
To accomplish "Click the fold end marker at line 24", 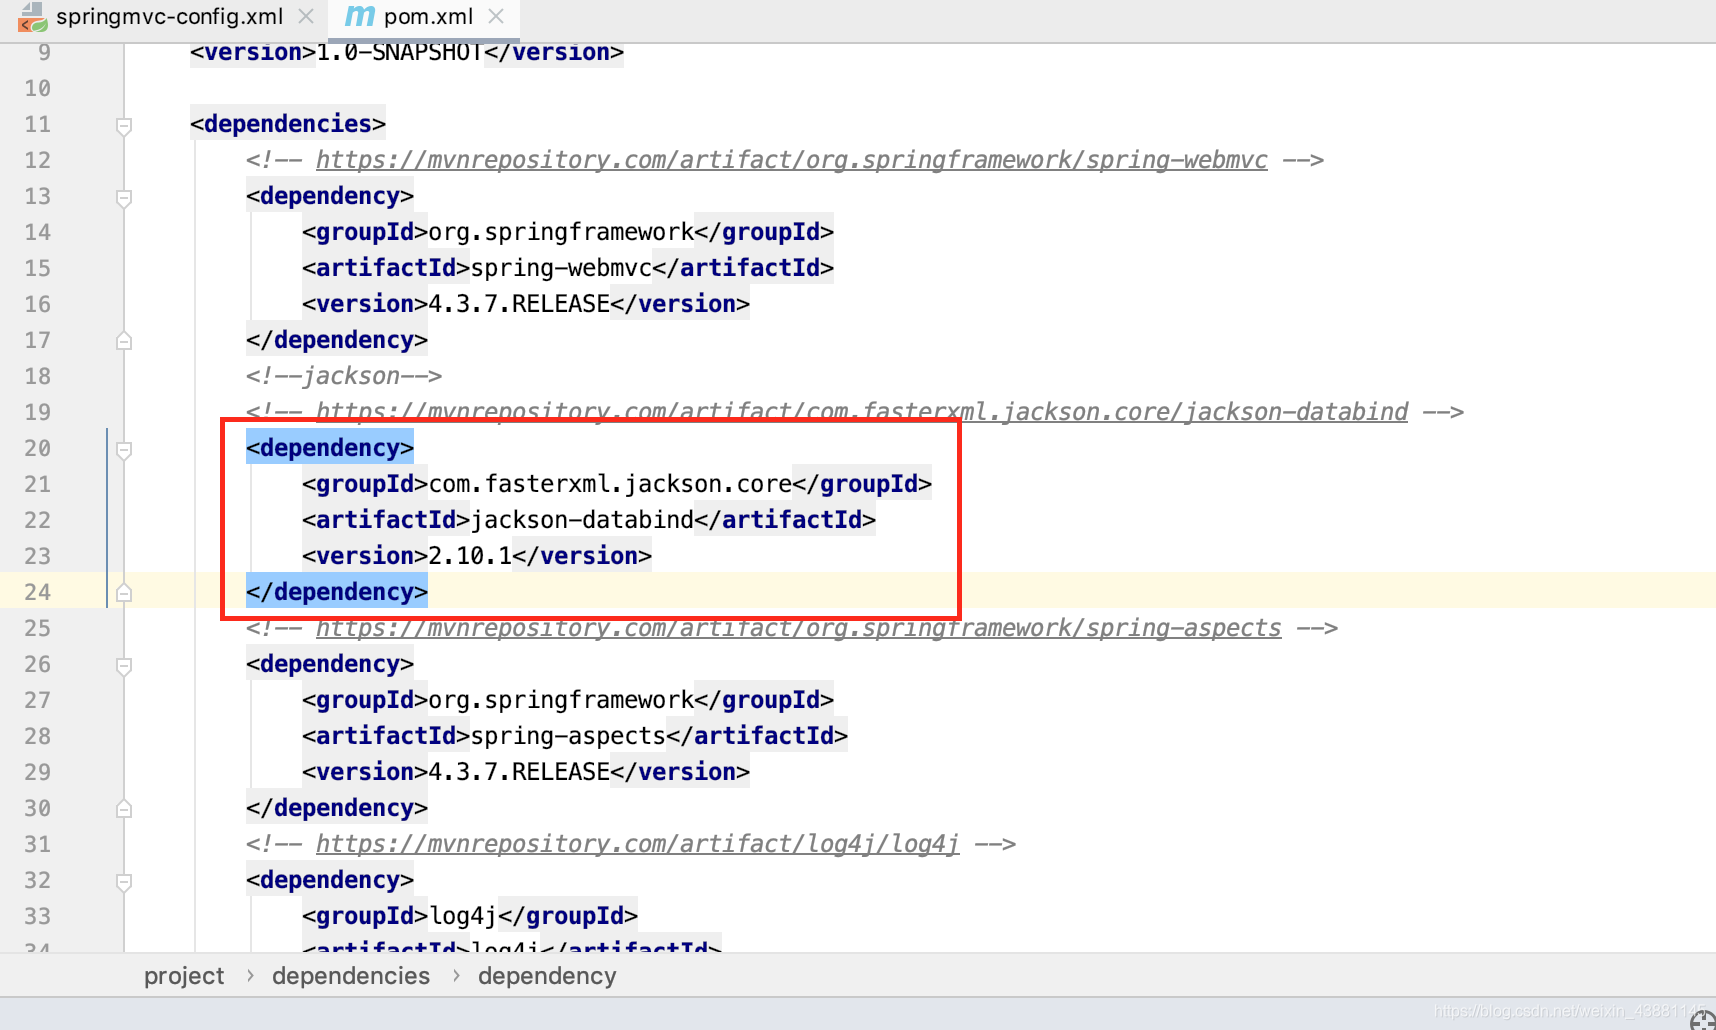I will [x=124, y=592].
